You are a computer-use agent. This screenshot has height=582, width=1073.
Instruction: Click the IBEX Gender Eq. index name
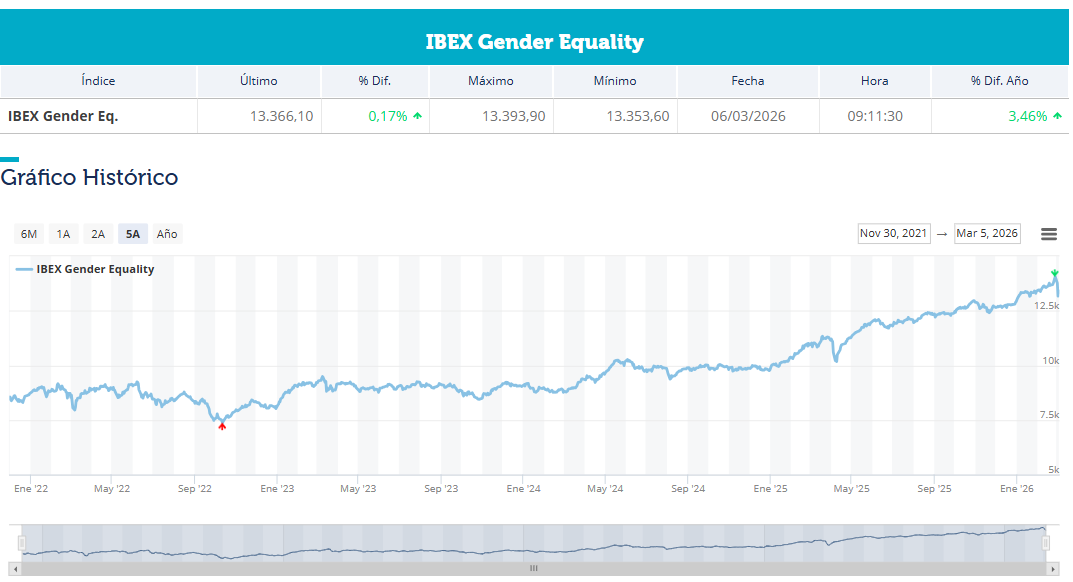click(63, 116)
